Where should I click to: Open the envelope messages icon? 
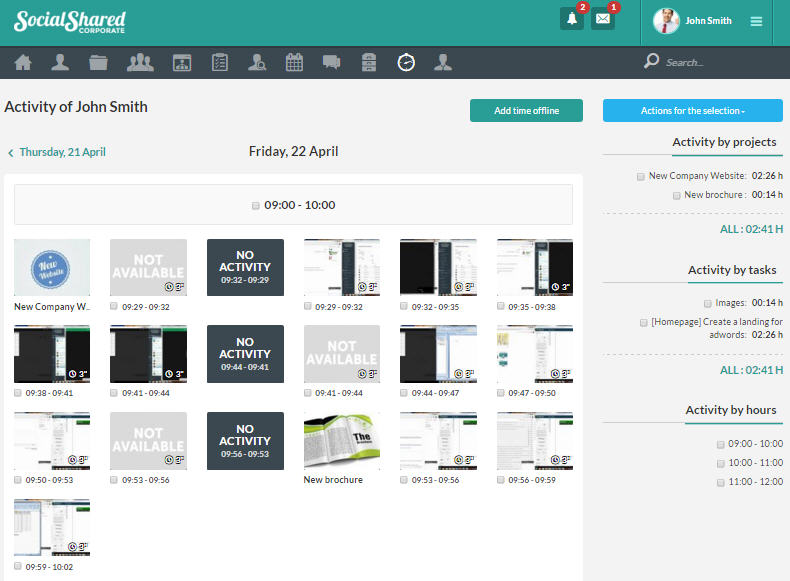[603, 19]
